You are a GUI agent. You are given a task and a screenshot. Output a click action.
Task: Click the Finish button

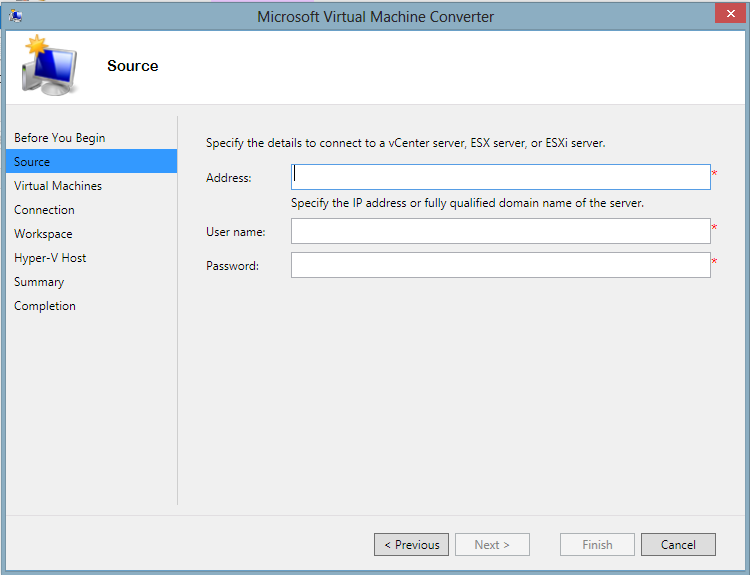597,545
